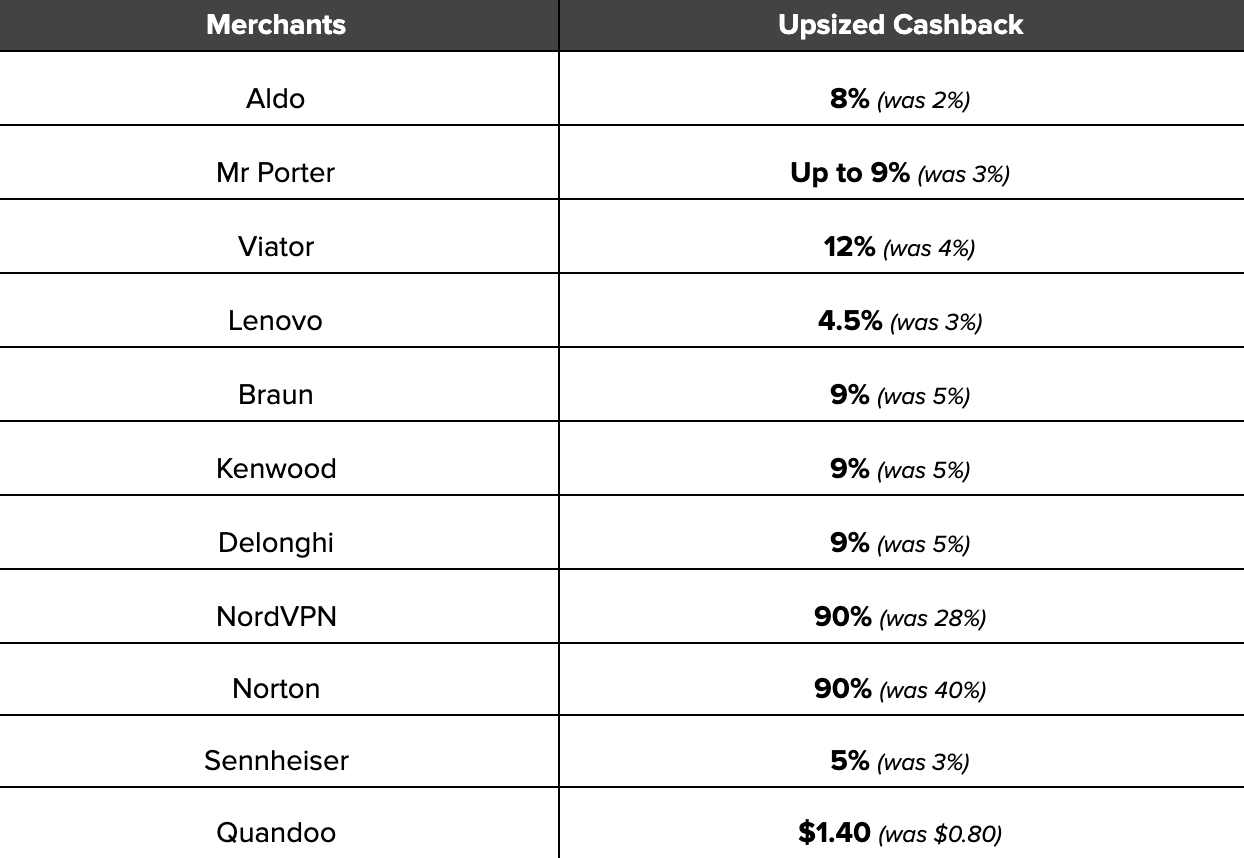Image resolution: width=1244 pixels, height=858 pixels.
Task: Open the Kenwood merchant entry
Action: (276, 469)
